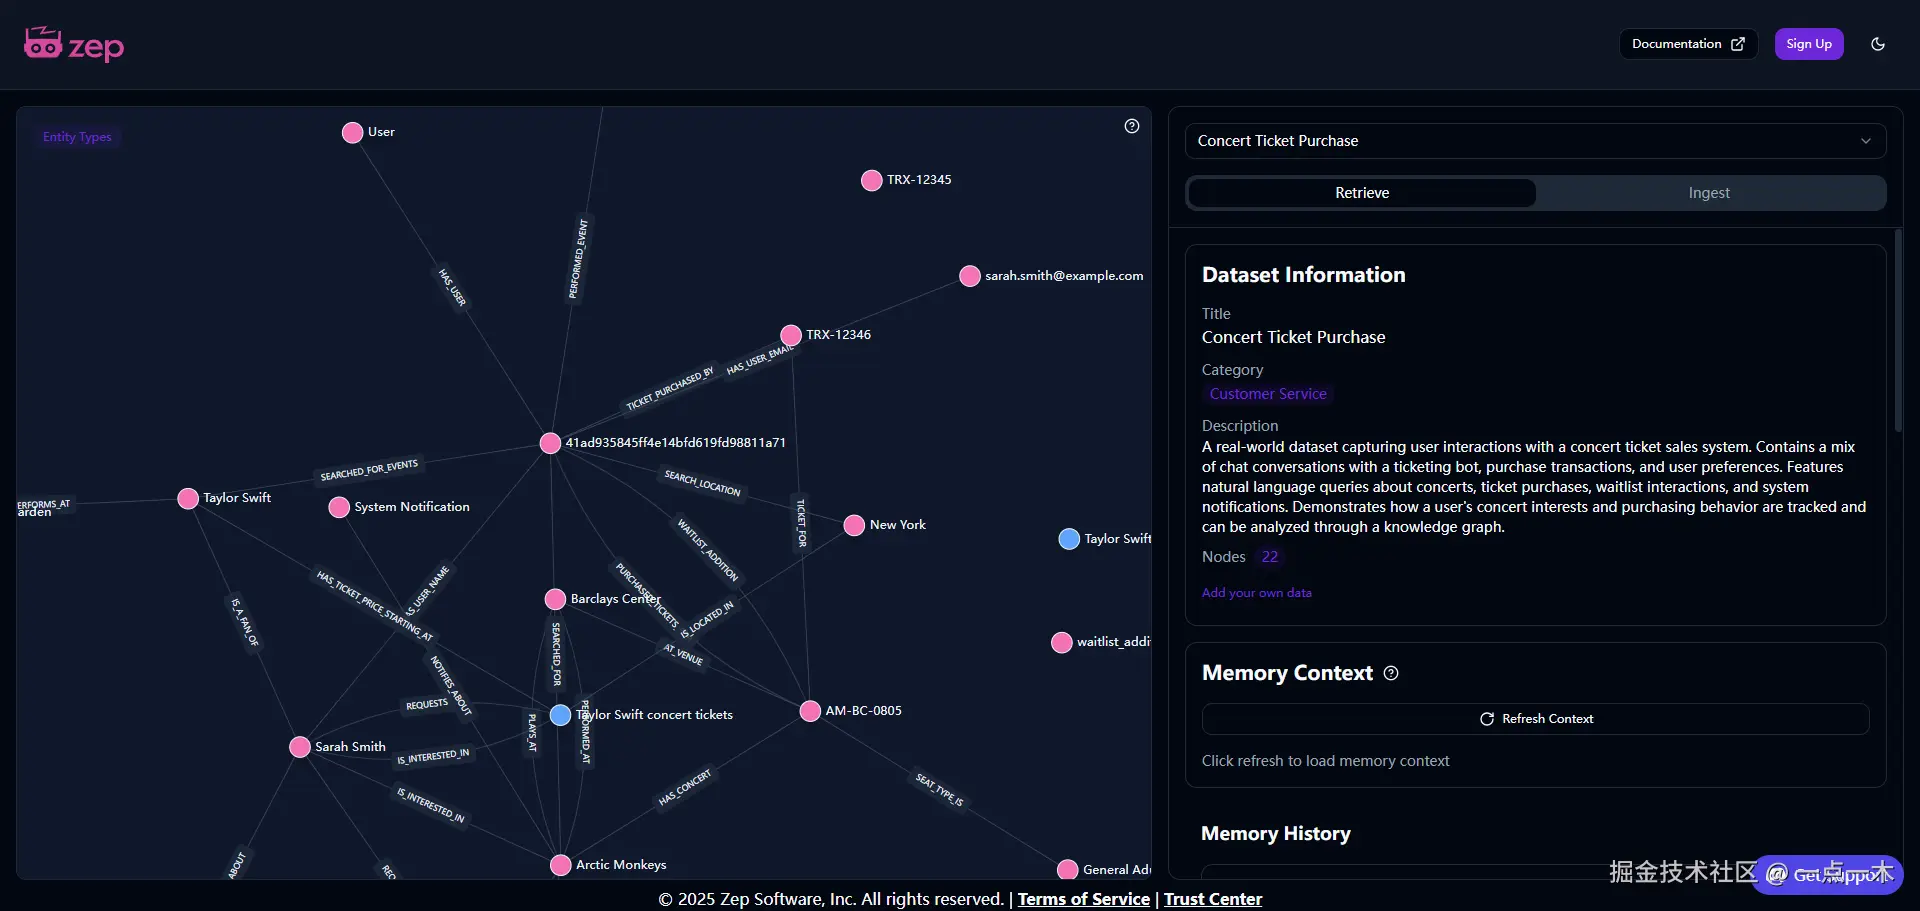Select the sarah.smith@example.com node

point(969,276)
